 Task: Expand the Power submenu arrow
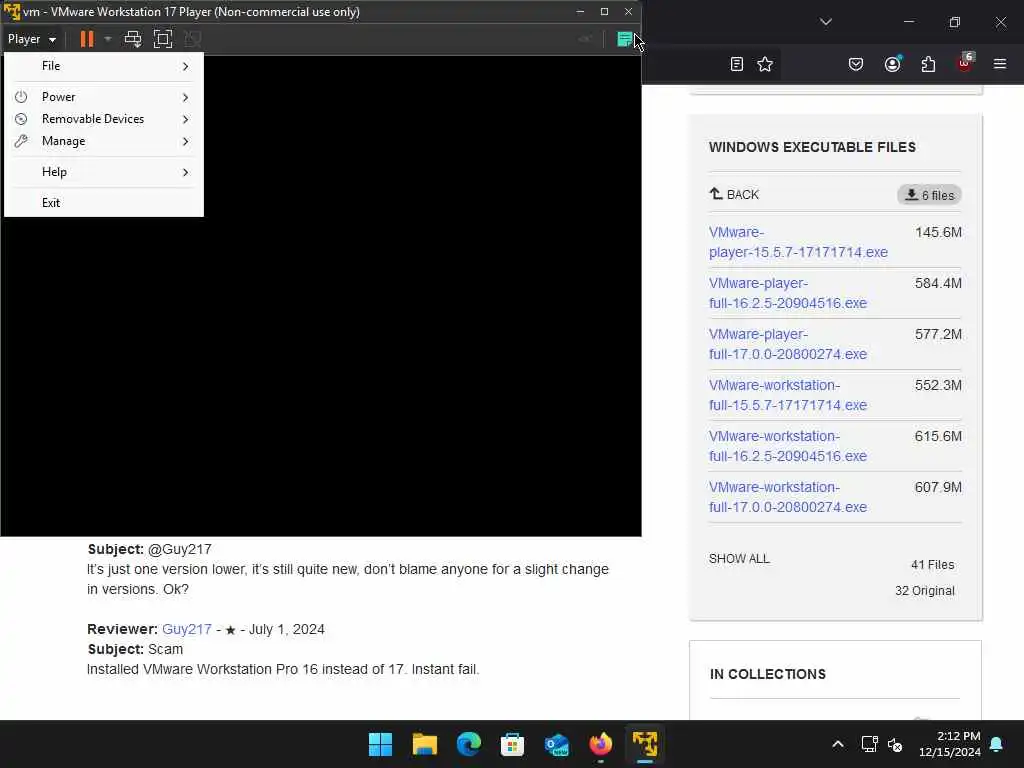click(x=185, y=97)
